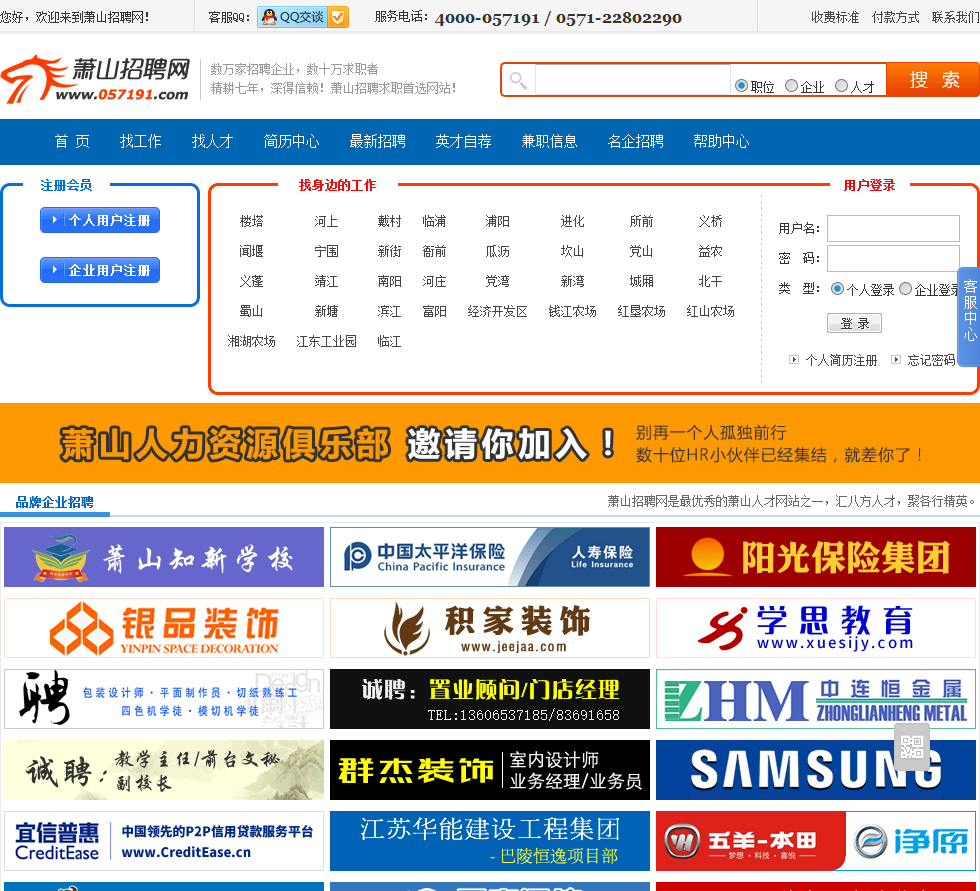Open the 付款方式 link
Screen dimensions: 980x891
(x=895, y=17)
